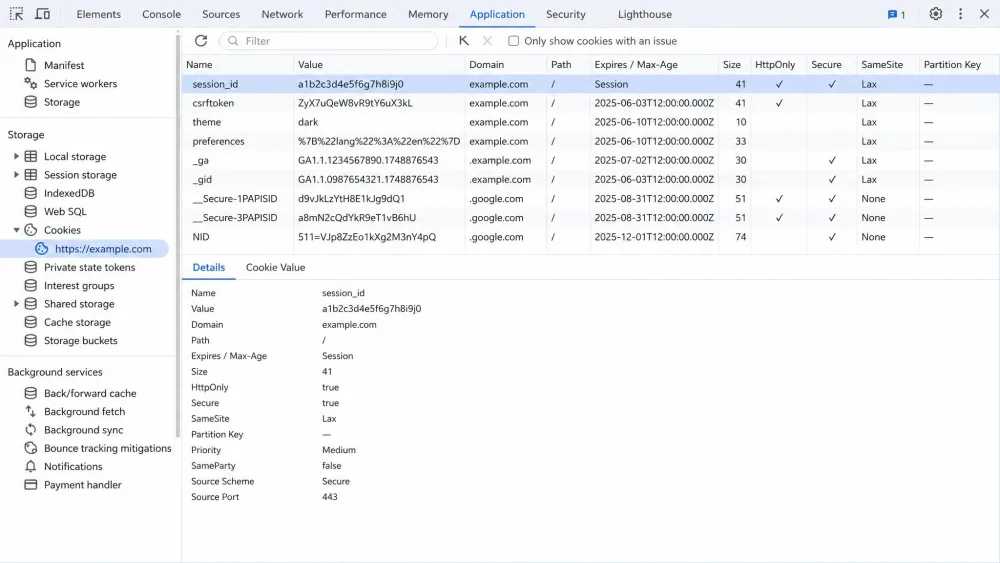Enable Only show cookies with an issue
The width and height of the screenshot is (1000, 563).
click(x=513, y=41)
